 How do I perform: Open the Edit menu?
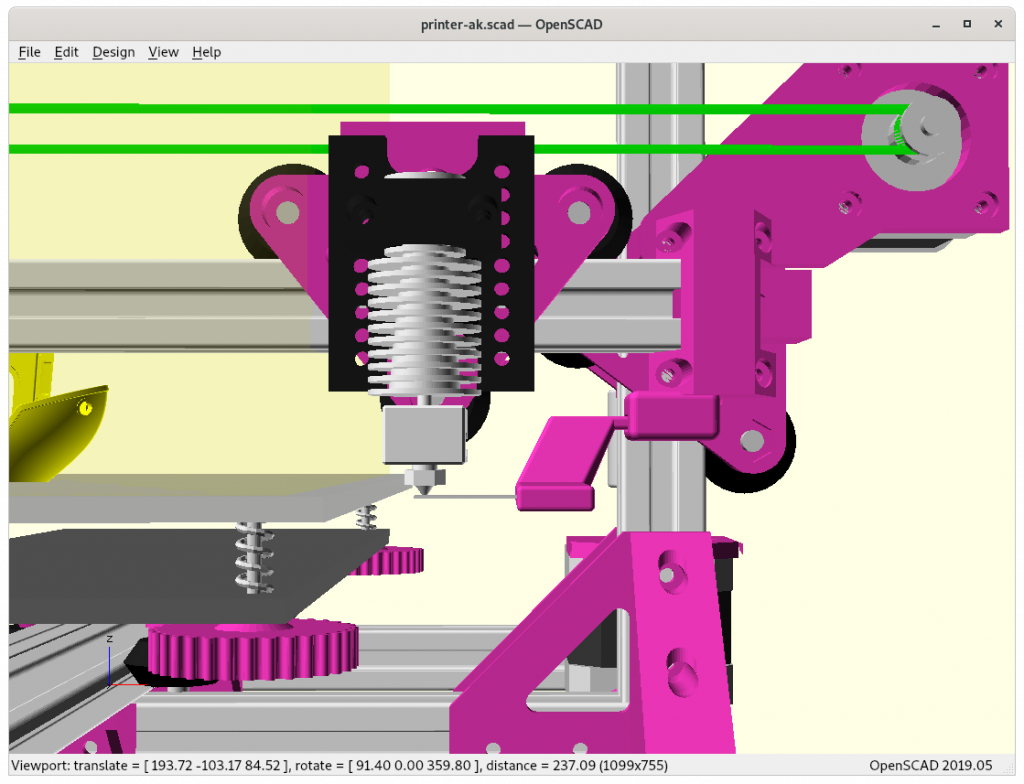(66, 52)
